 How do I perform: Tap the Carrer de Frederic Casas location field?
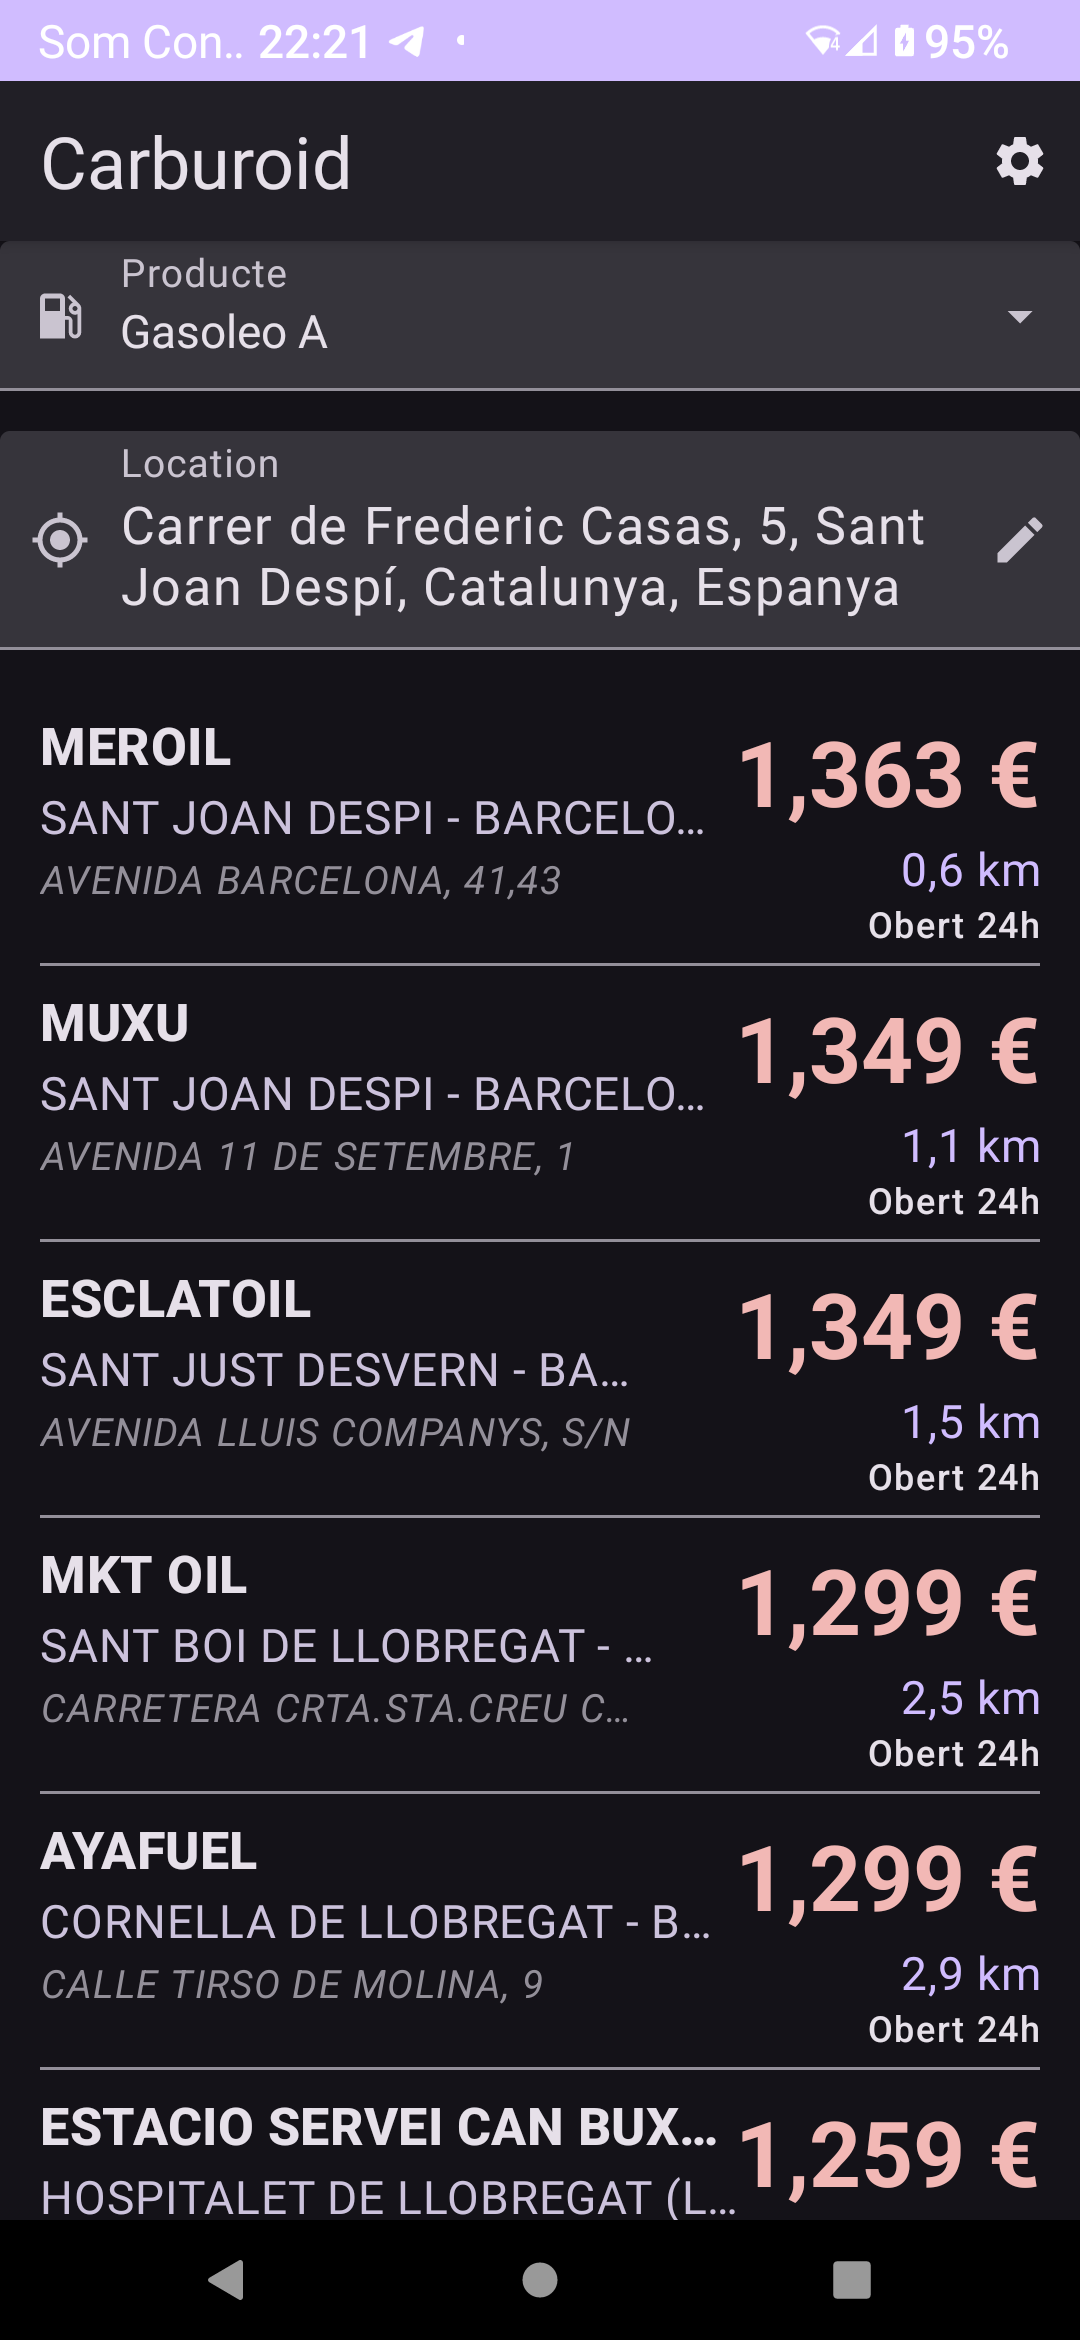[522, 556]
